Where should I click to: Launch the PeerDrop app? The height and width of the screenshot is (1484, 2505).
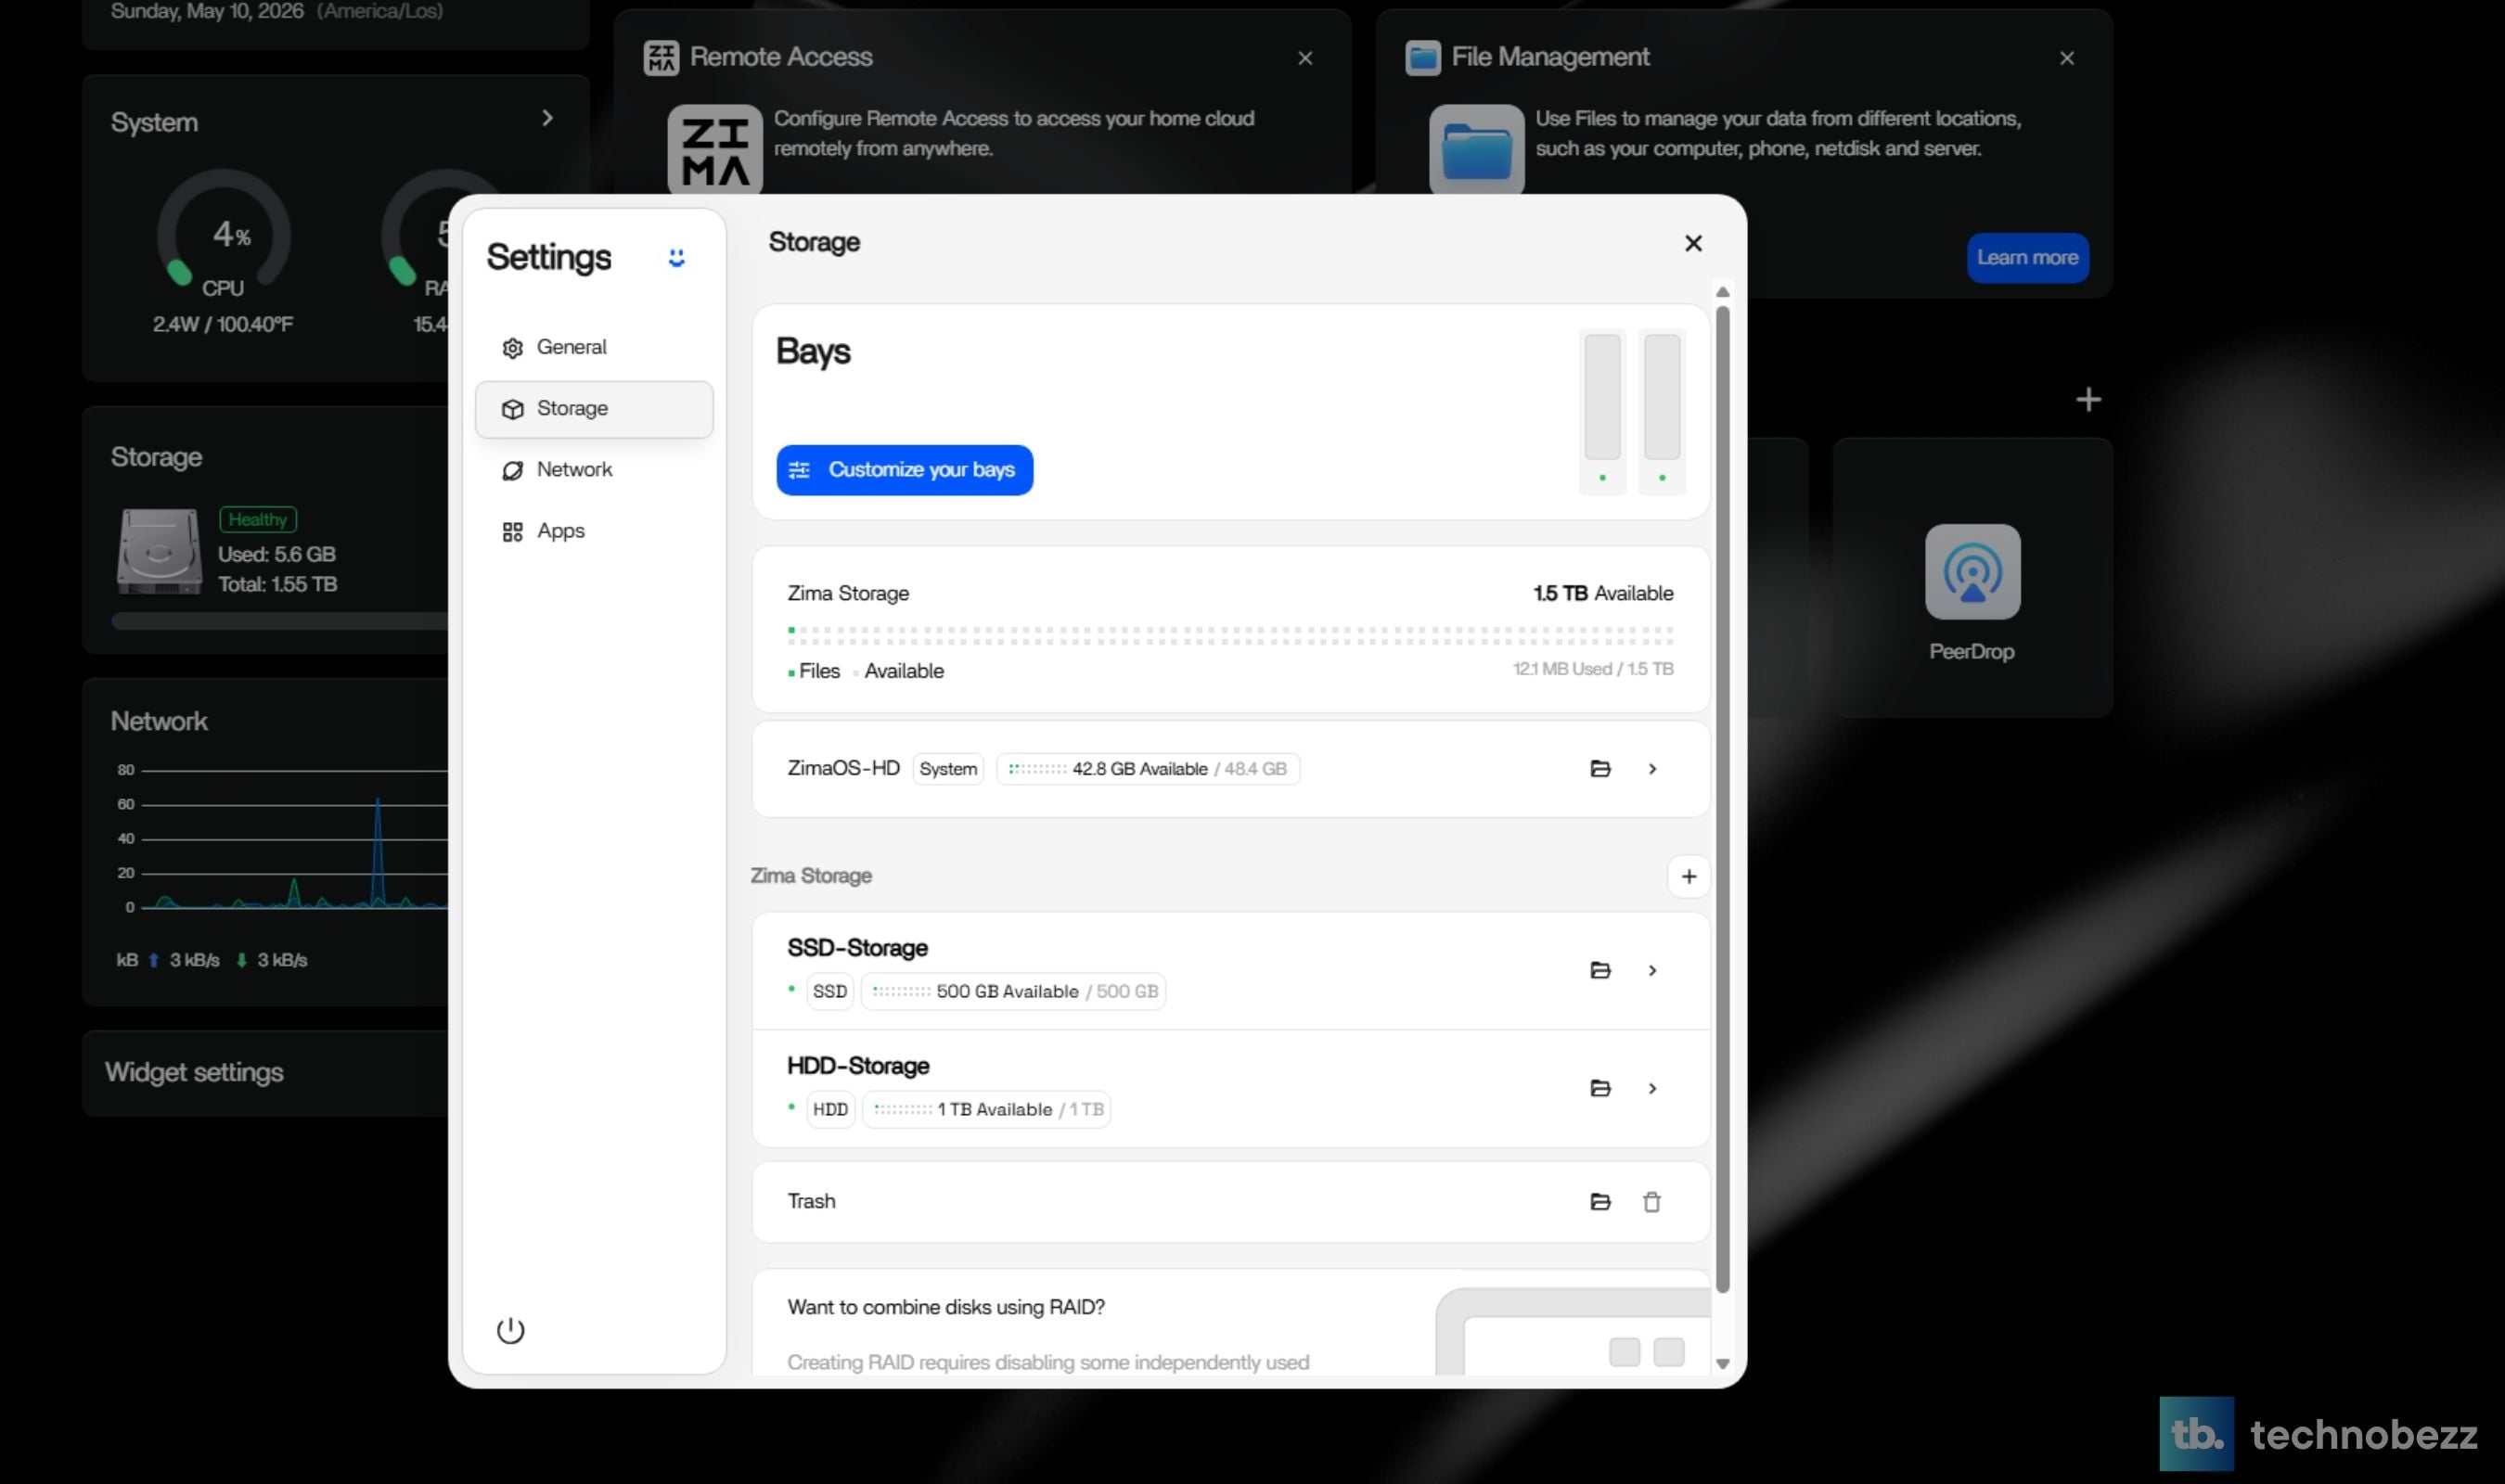(x=1972, y=572)
